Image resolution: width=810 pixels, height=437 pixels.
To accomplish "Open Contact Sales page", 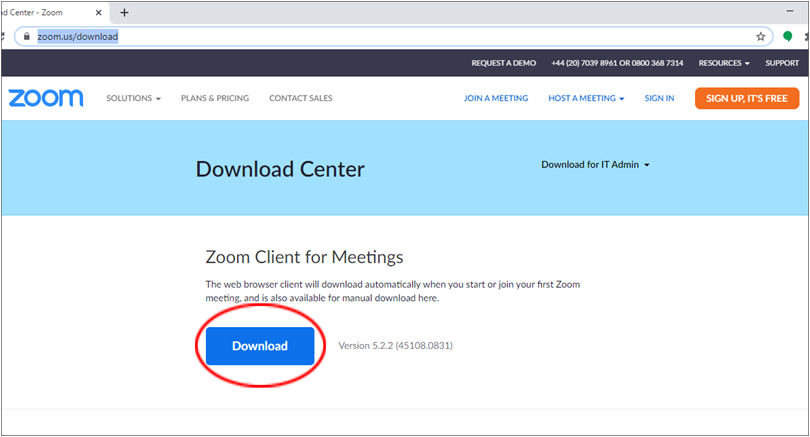I will tap(301, 98).
